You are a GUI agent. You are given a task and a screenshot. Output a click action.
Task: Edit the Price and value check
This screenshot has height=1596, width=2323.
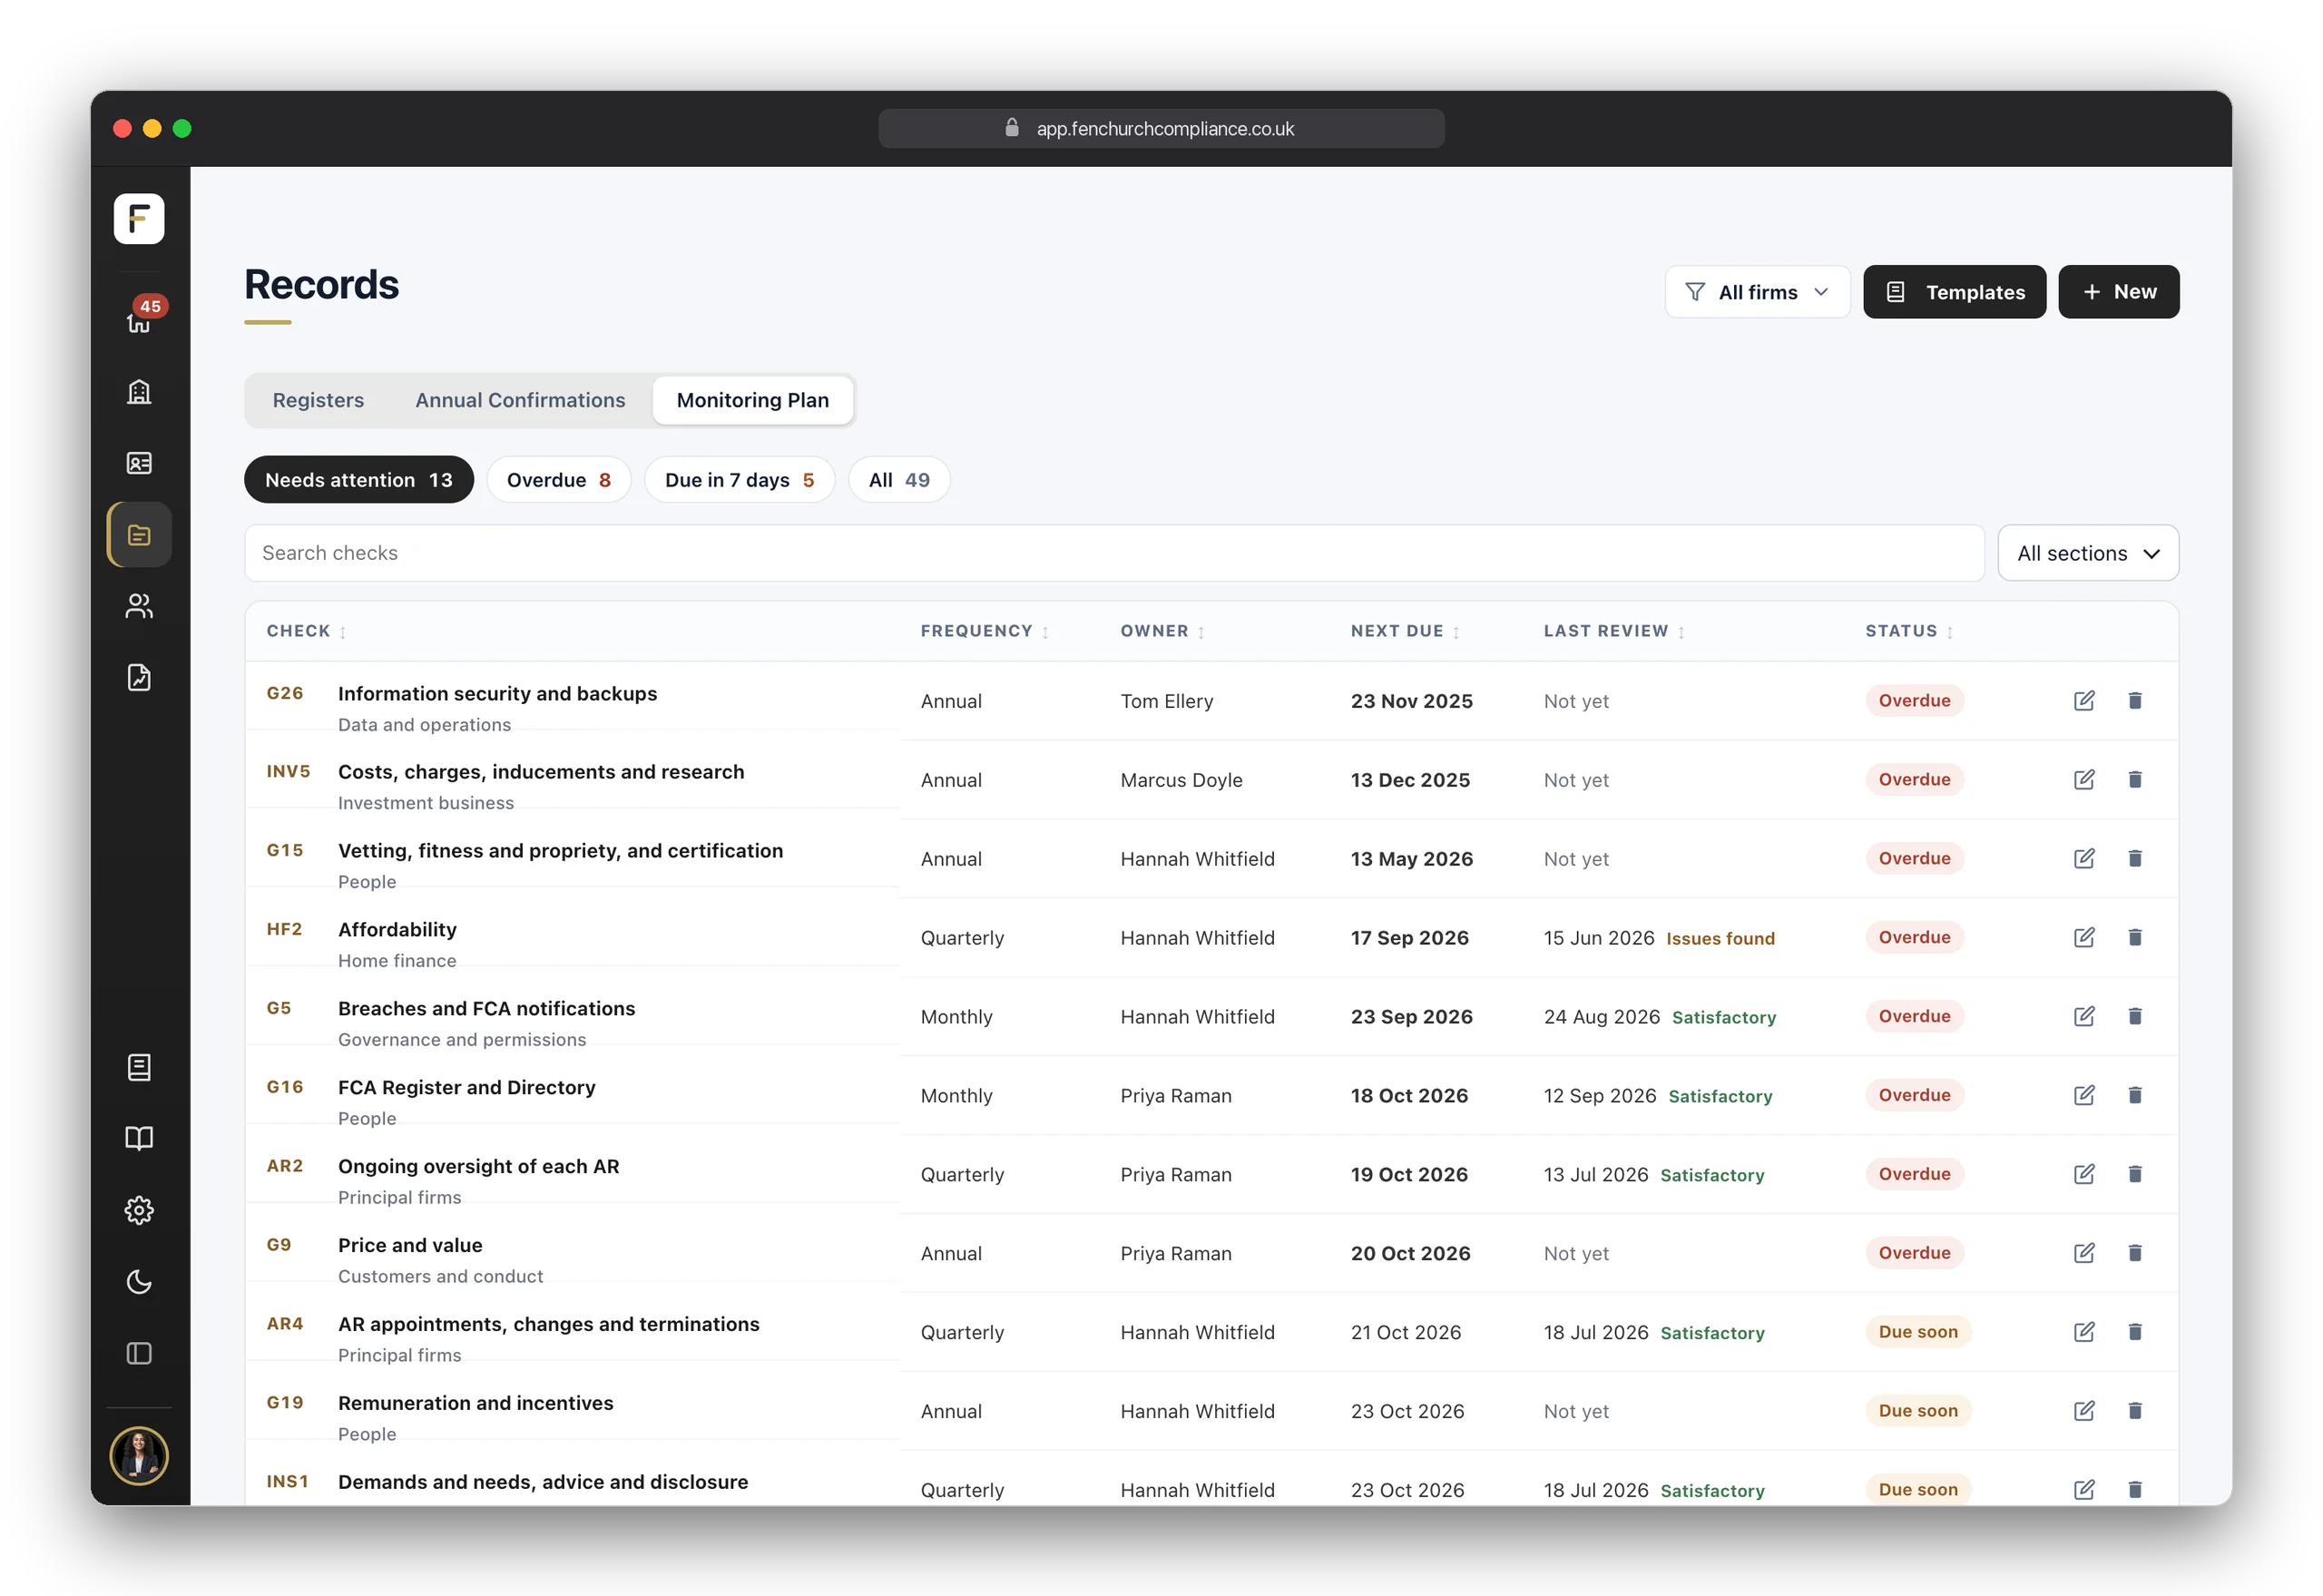pyautogui.click(x=2084, y=1253)
